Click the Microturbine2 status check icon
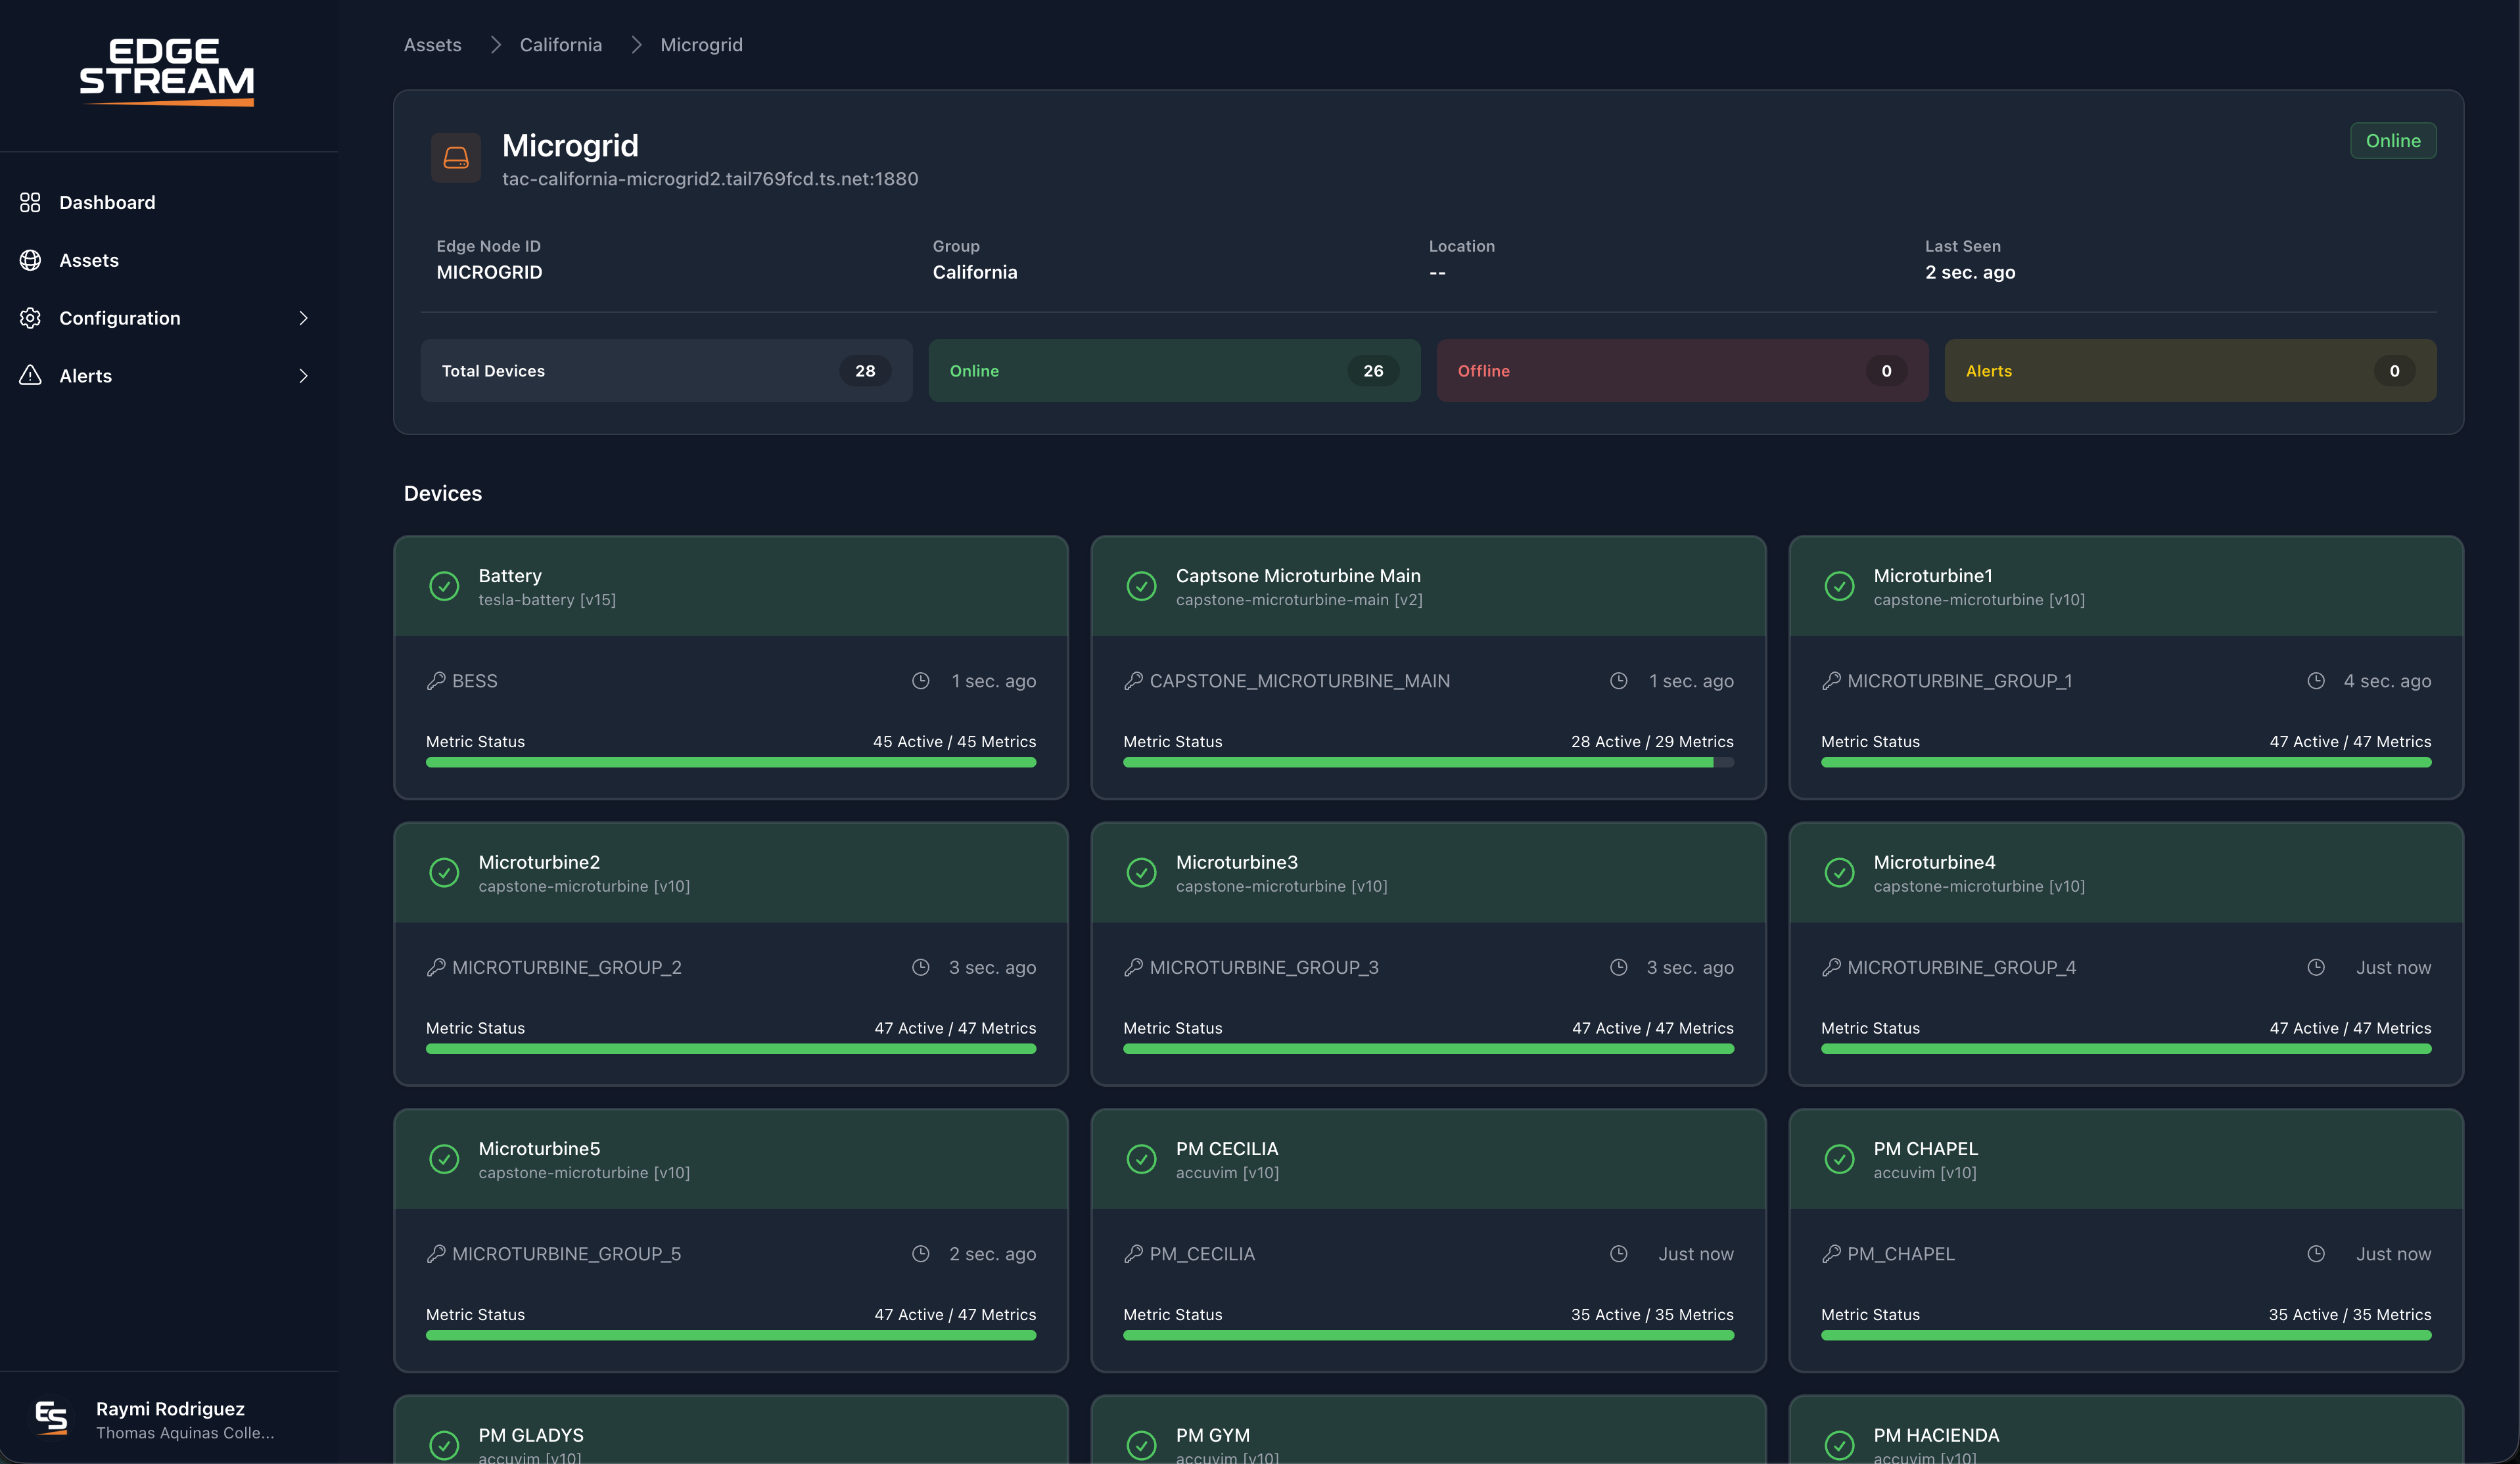 (x=444, y=872)
